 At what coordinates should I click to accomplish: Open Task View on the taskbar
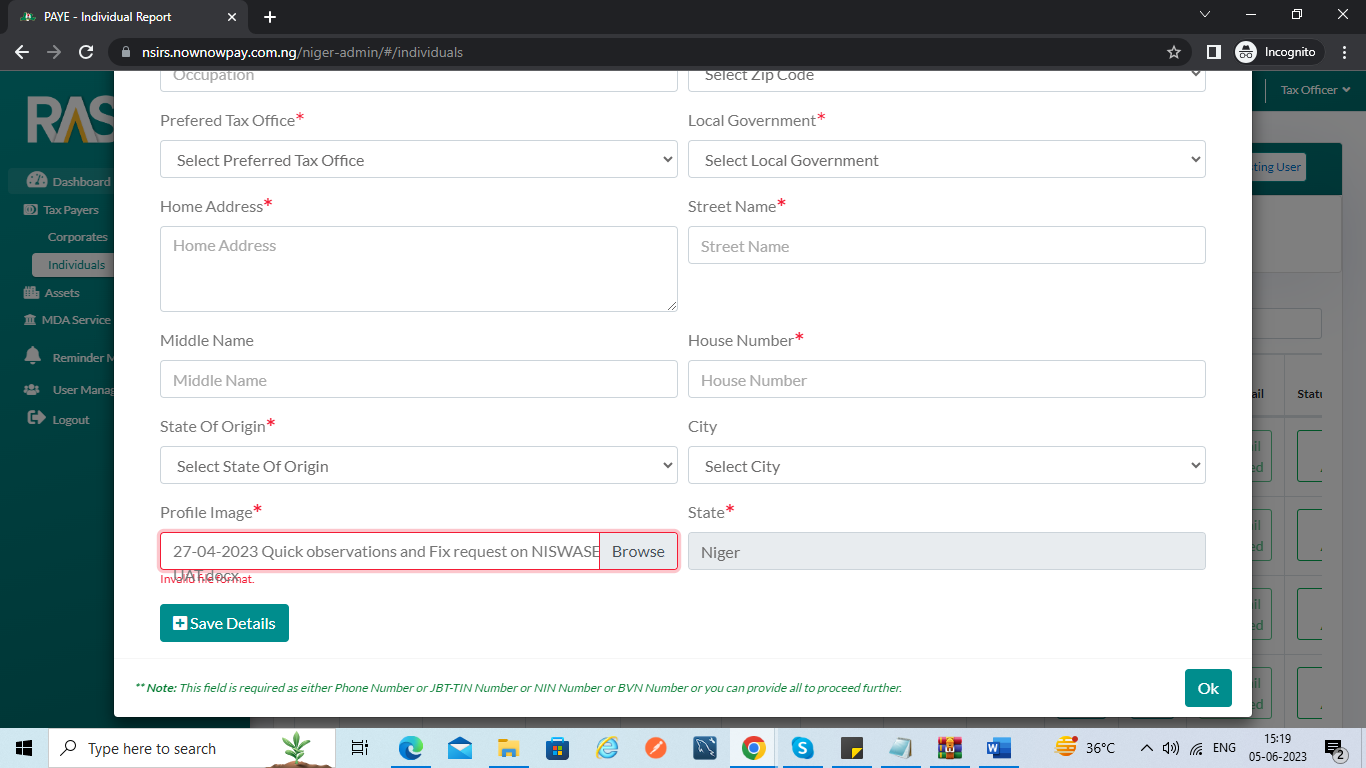tap(361, 748)
